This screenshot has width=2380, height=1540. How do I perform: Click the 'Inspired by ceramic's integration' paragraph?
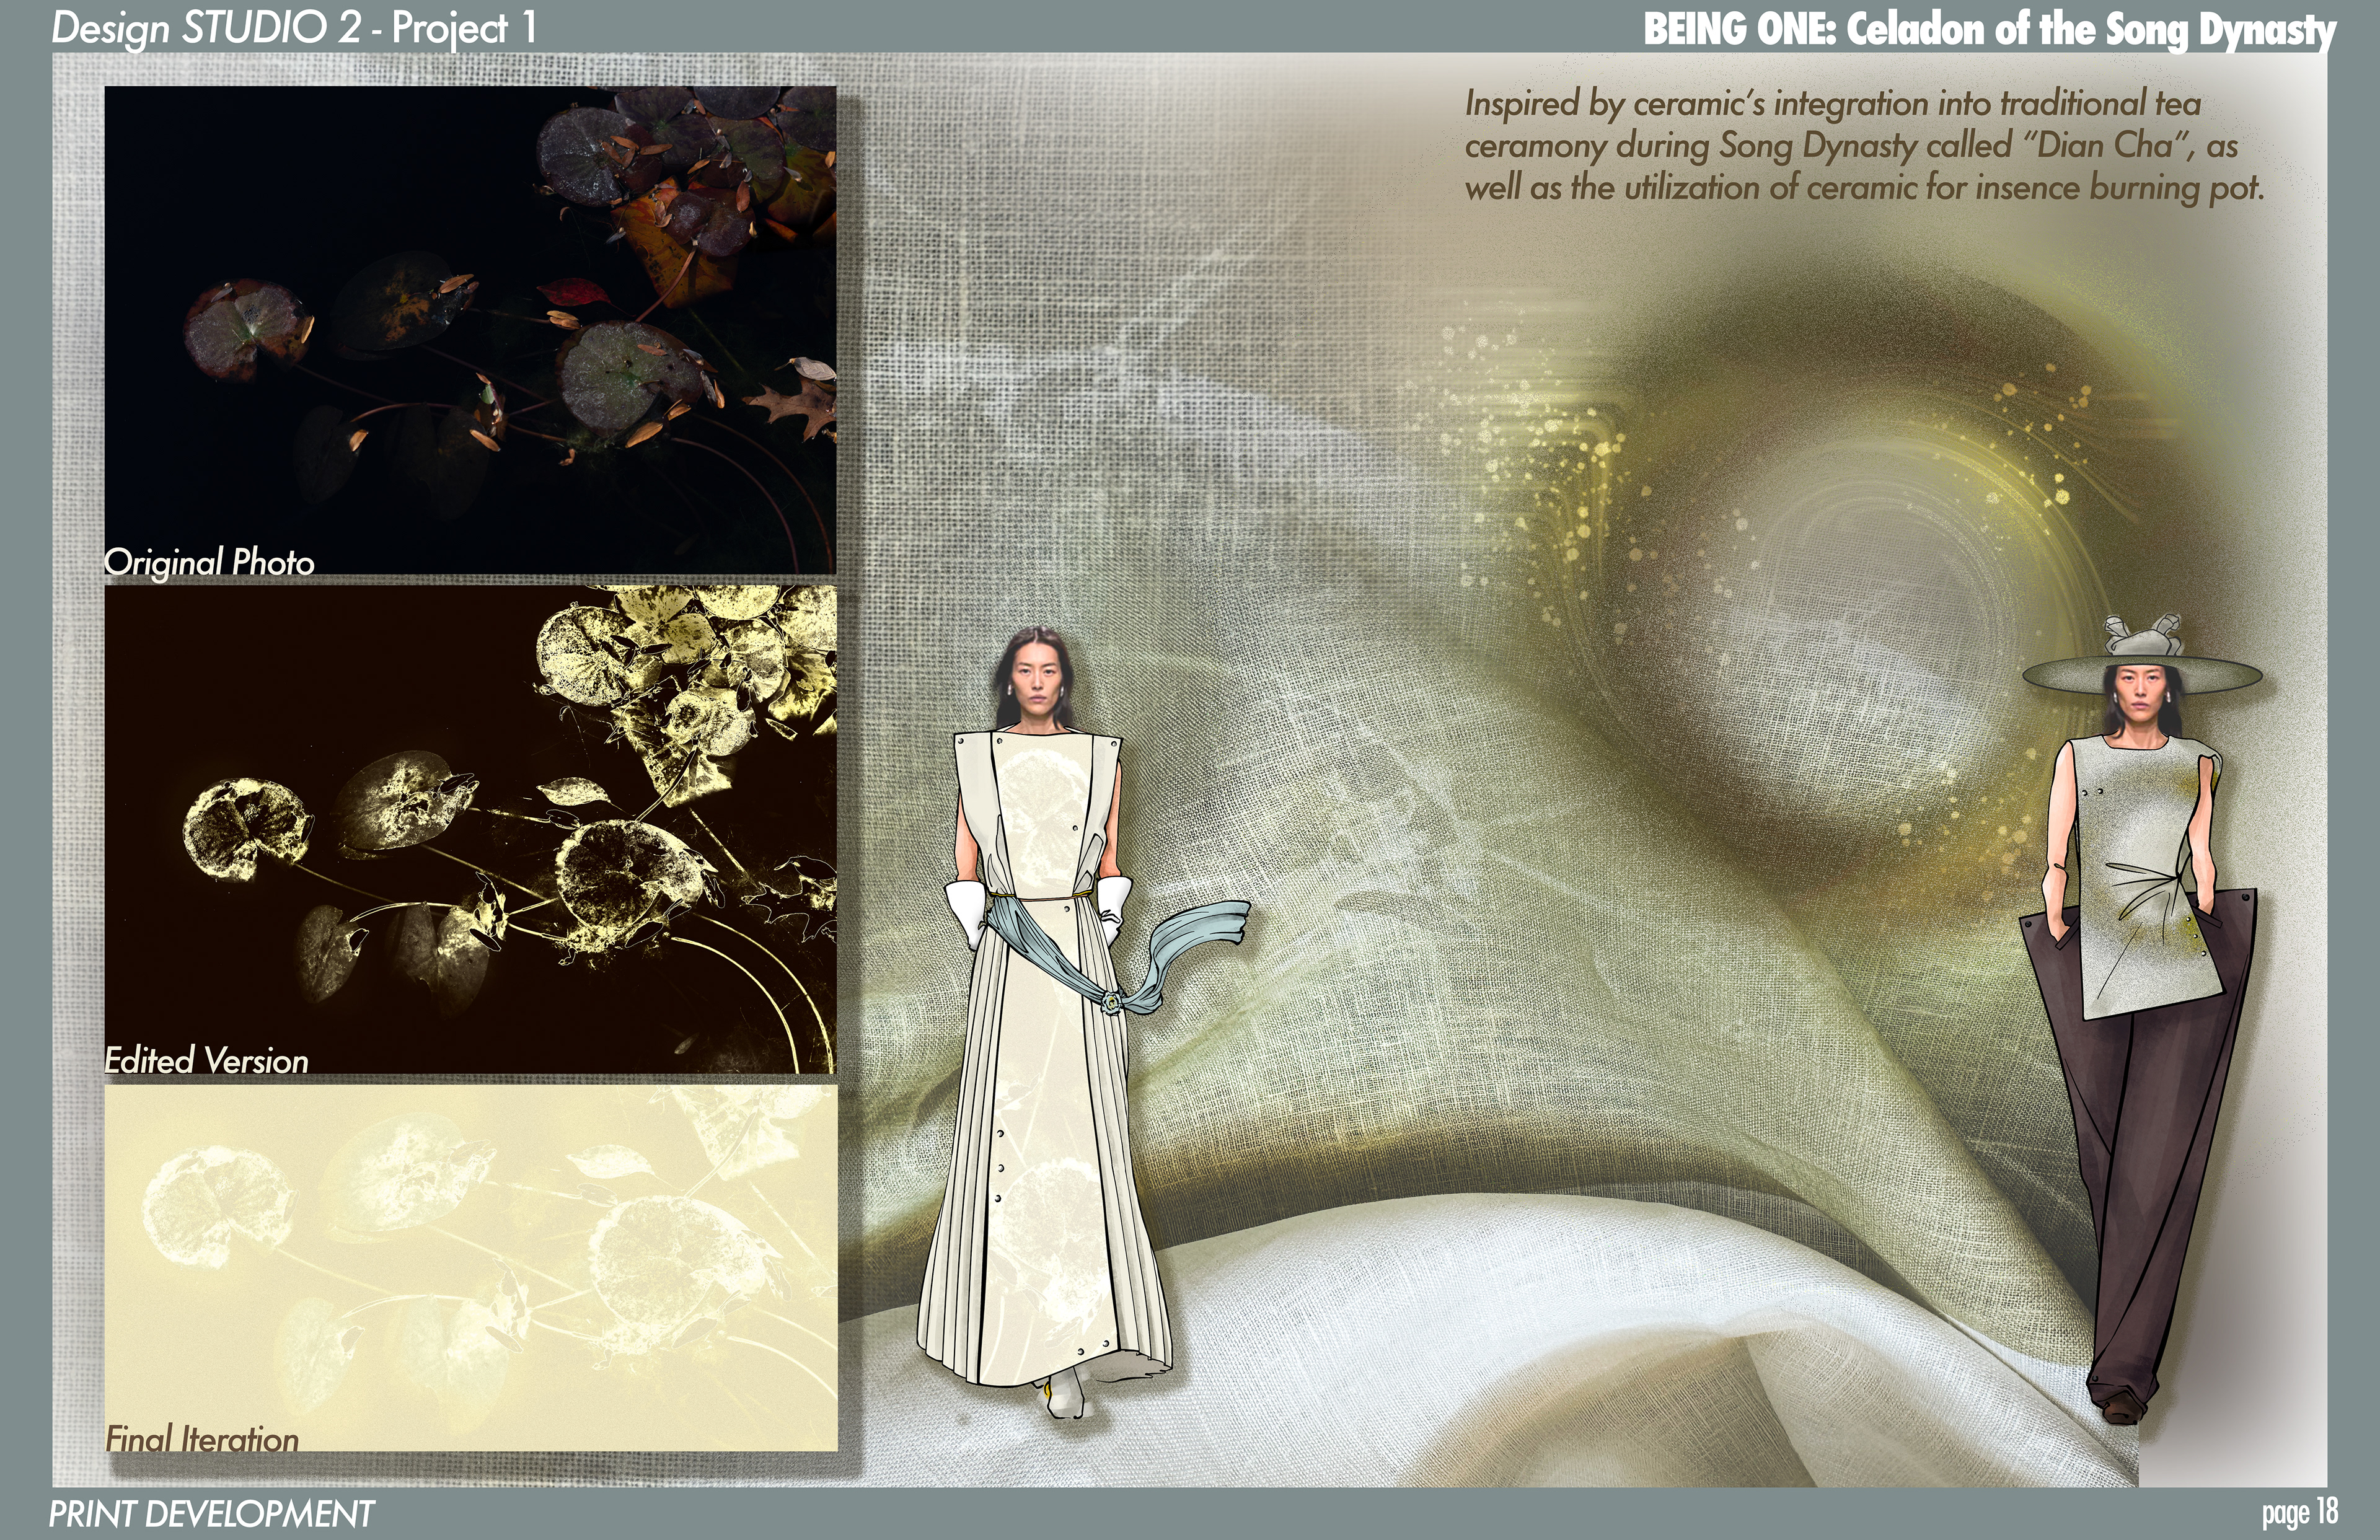(1864, 146)
